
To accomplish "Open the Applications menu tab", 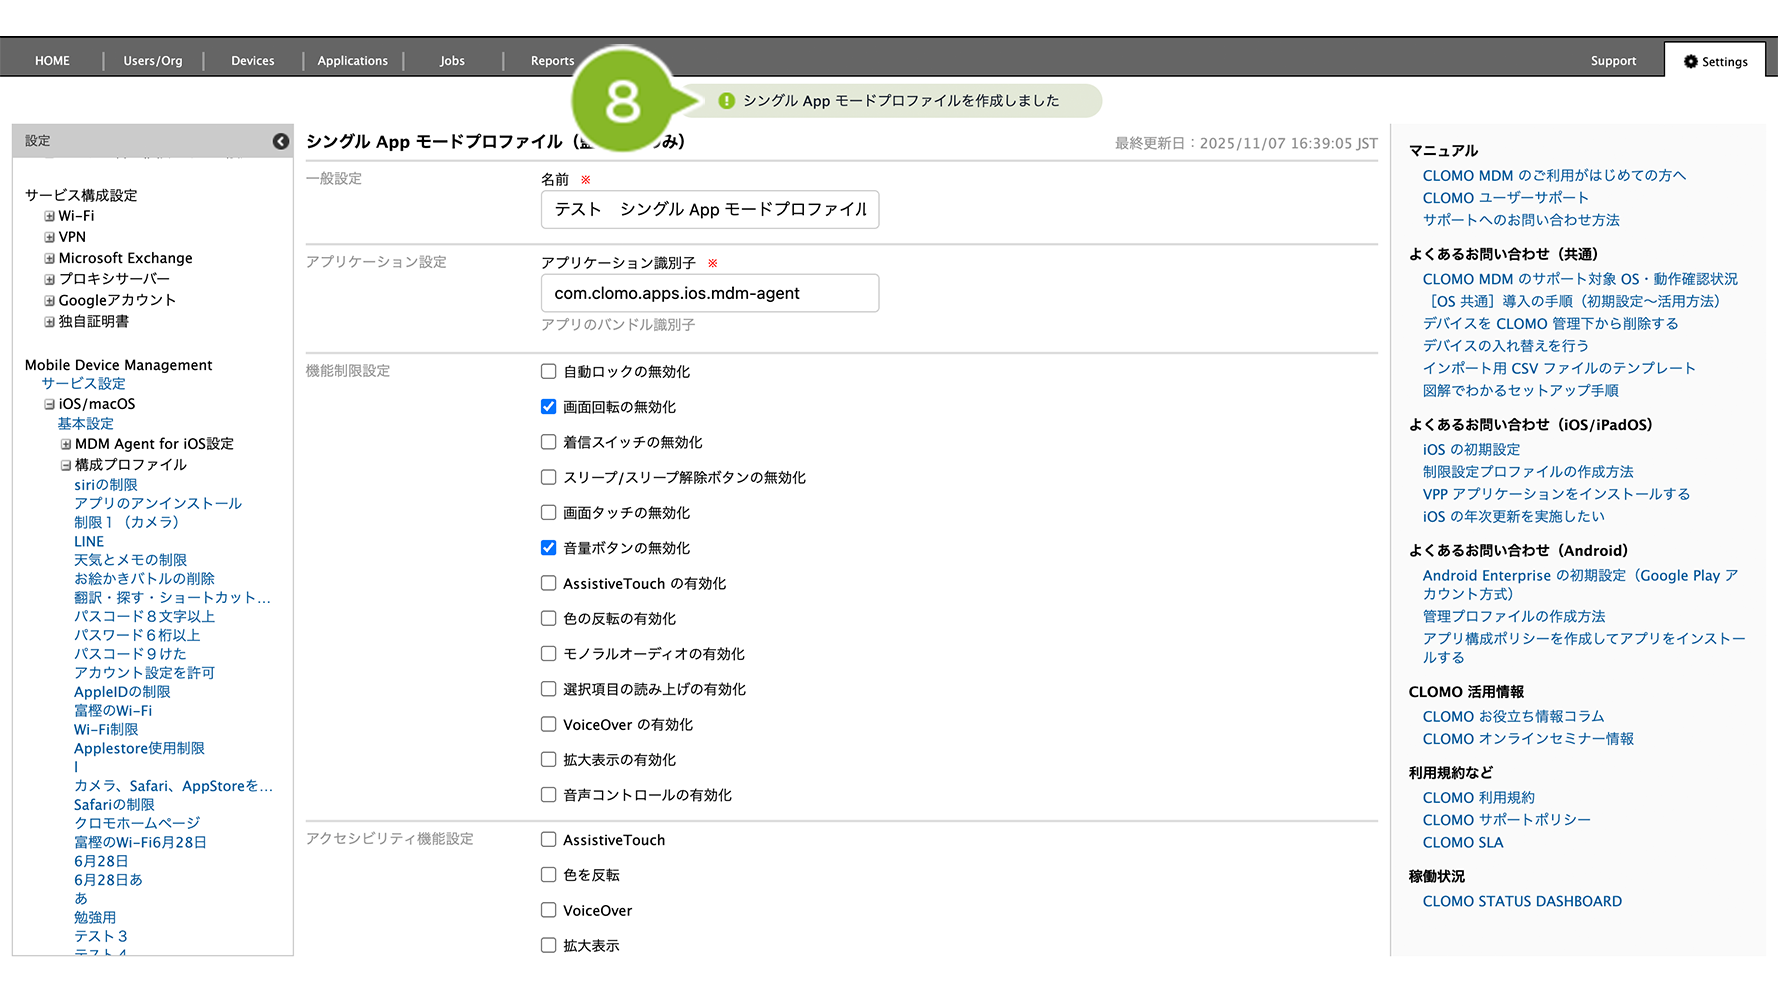I will coord(352,61).
